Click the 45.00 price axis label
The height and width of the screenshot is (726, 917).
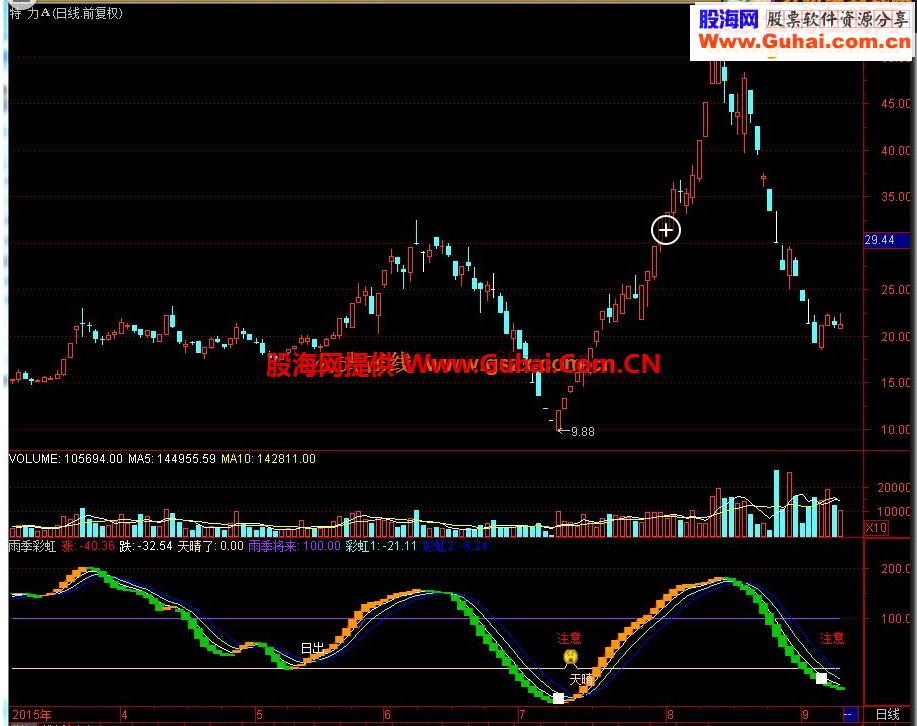pyautogui.click(x=896, y=104)
